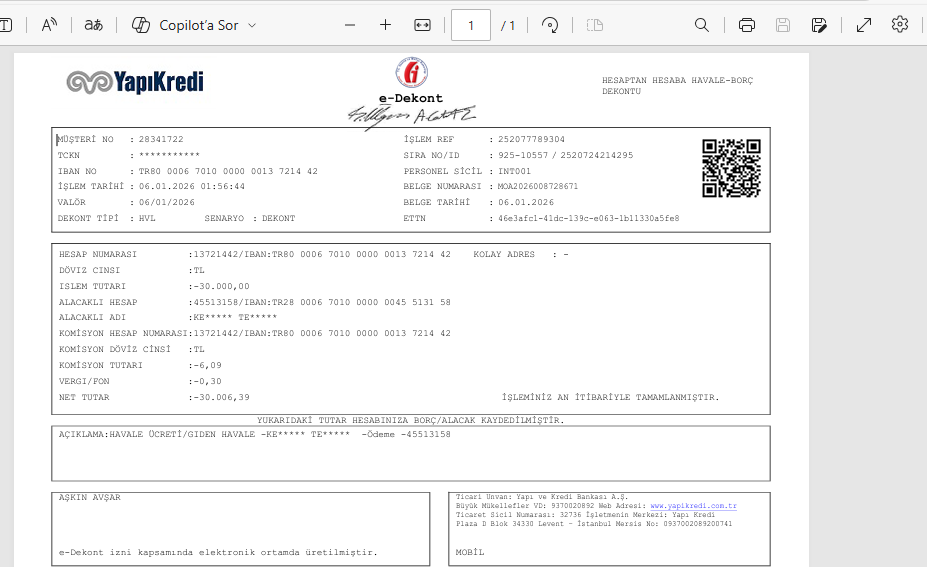Click the Page view icon
This screenshot has height=567, width=927.
coord(595,25)
